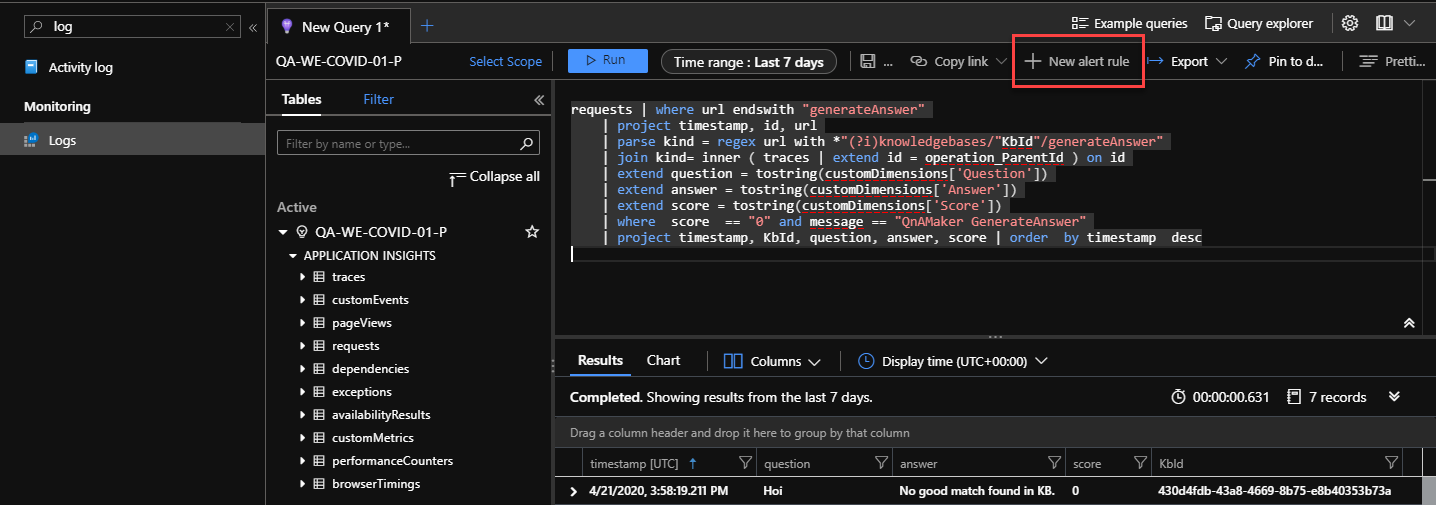The width and height of the screenshot is (1436, 505).
Task: Expand the 4/21/2020 result row
Action: [x=573, y=491]
